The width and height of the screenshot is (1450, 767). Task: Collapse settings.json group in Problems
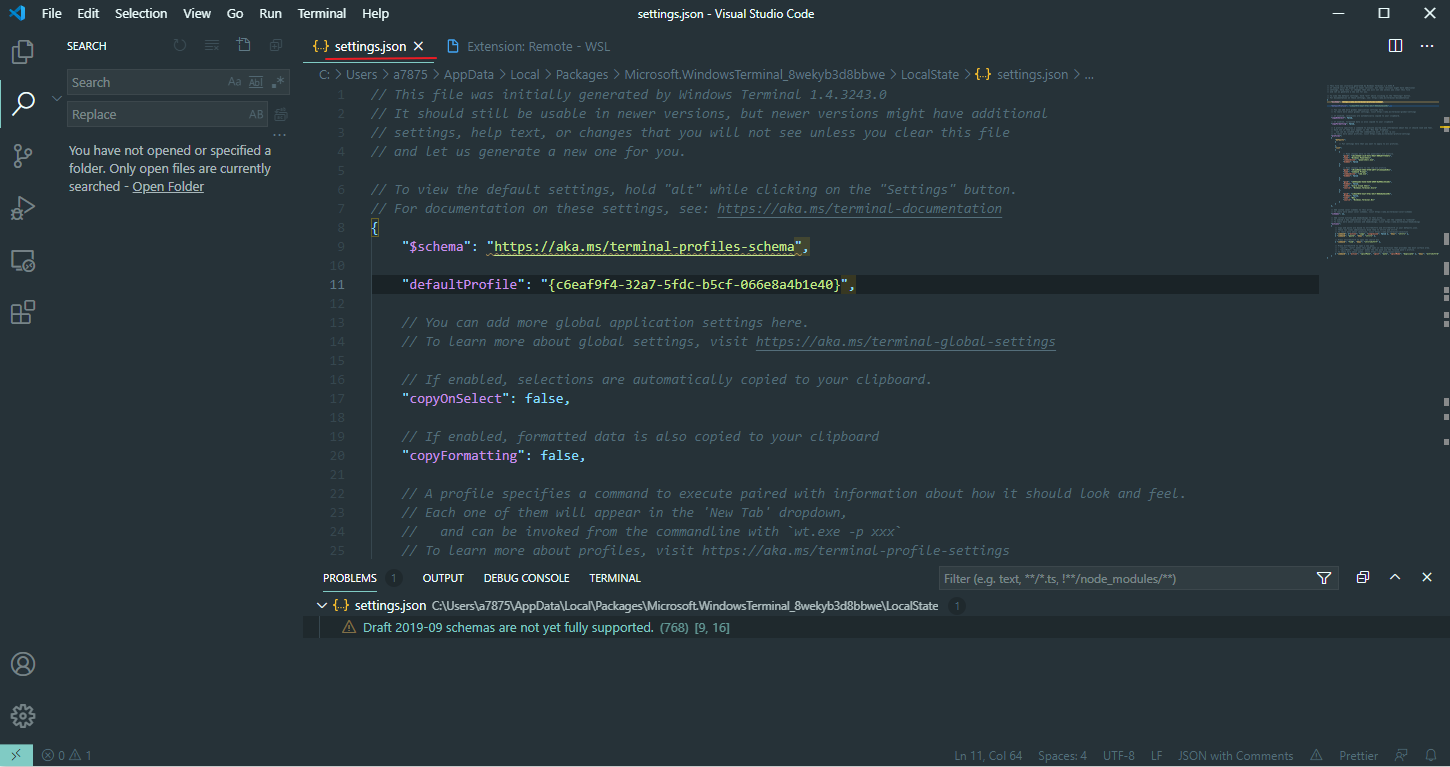[322, 605]
